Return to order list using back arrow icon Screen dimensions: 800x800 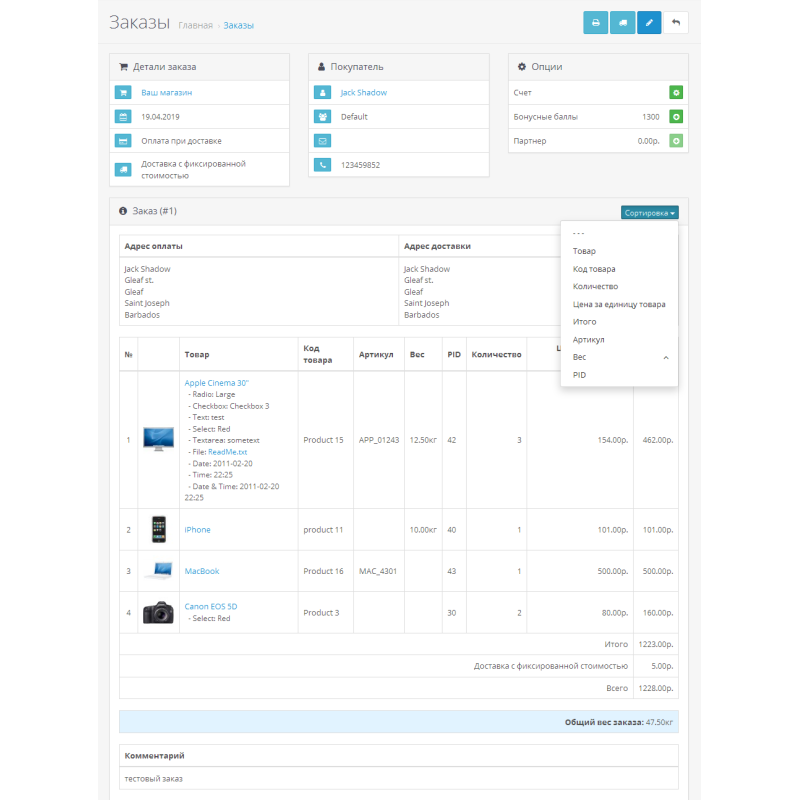676,22
